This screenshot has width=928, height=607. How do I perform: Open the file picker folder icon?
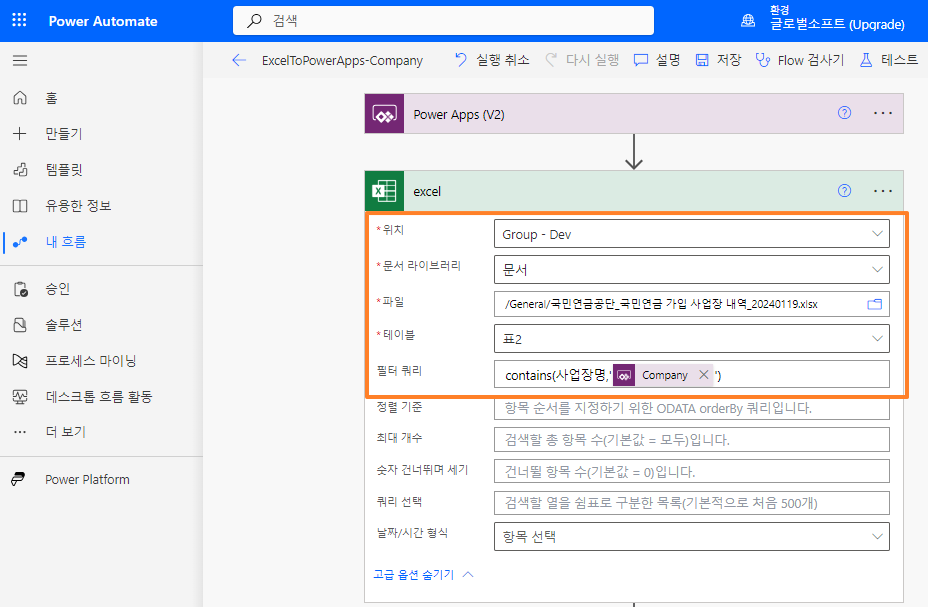pos(875,304)
